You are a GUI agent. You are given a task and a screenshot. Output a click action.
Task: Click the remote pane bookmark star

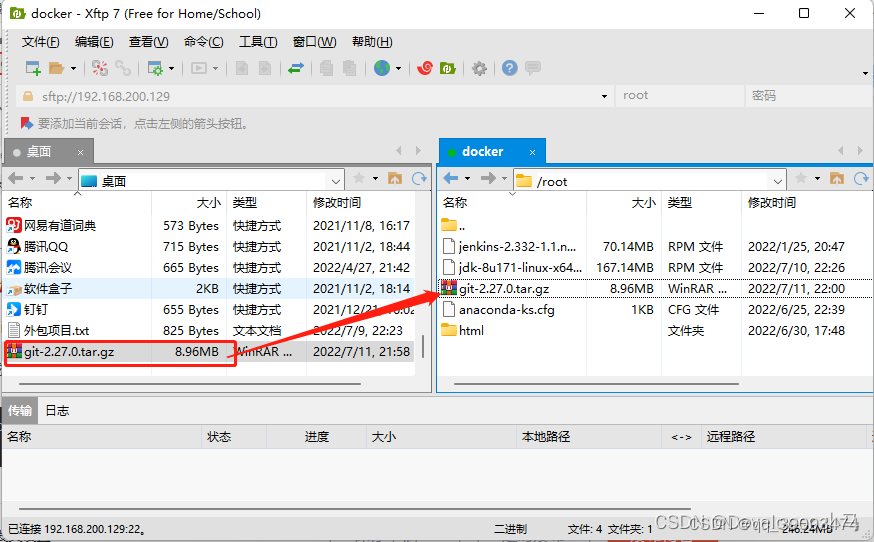coord(801,178)
